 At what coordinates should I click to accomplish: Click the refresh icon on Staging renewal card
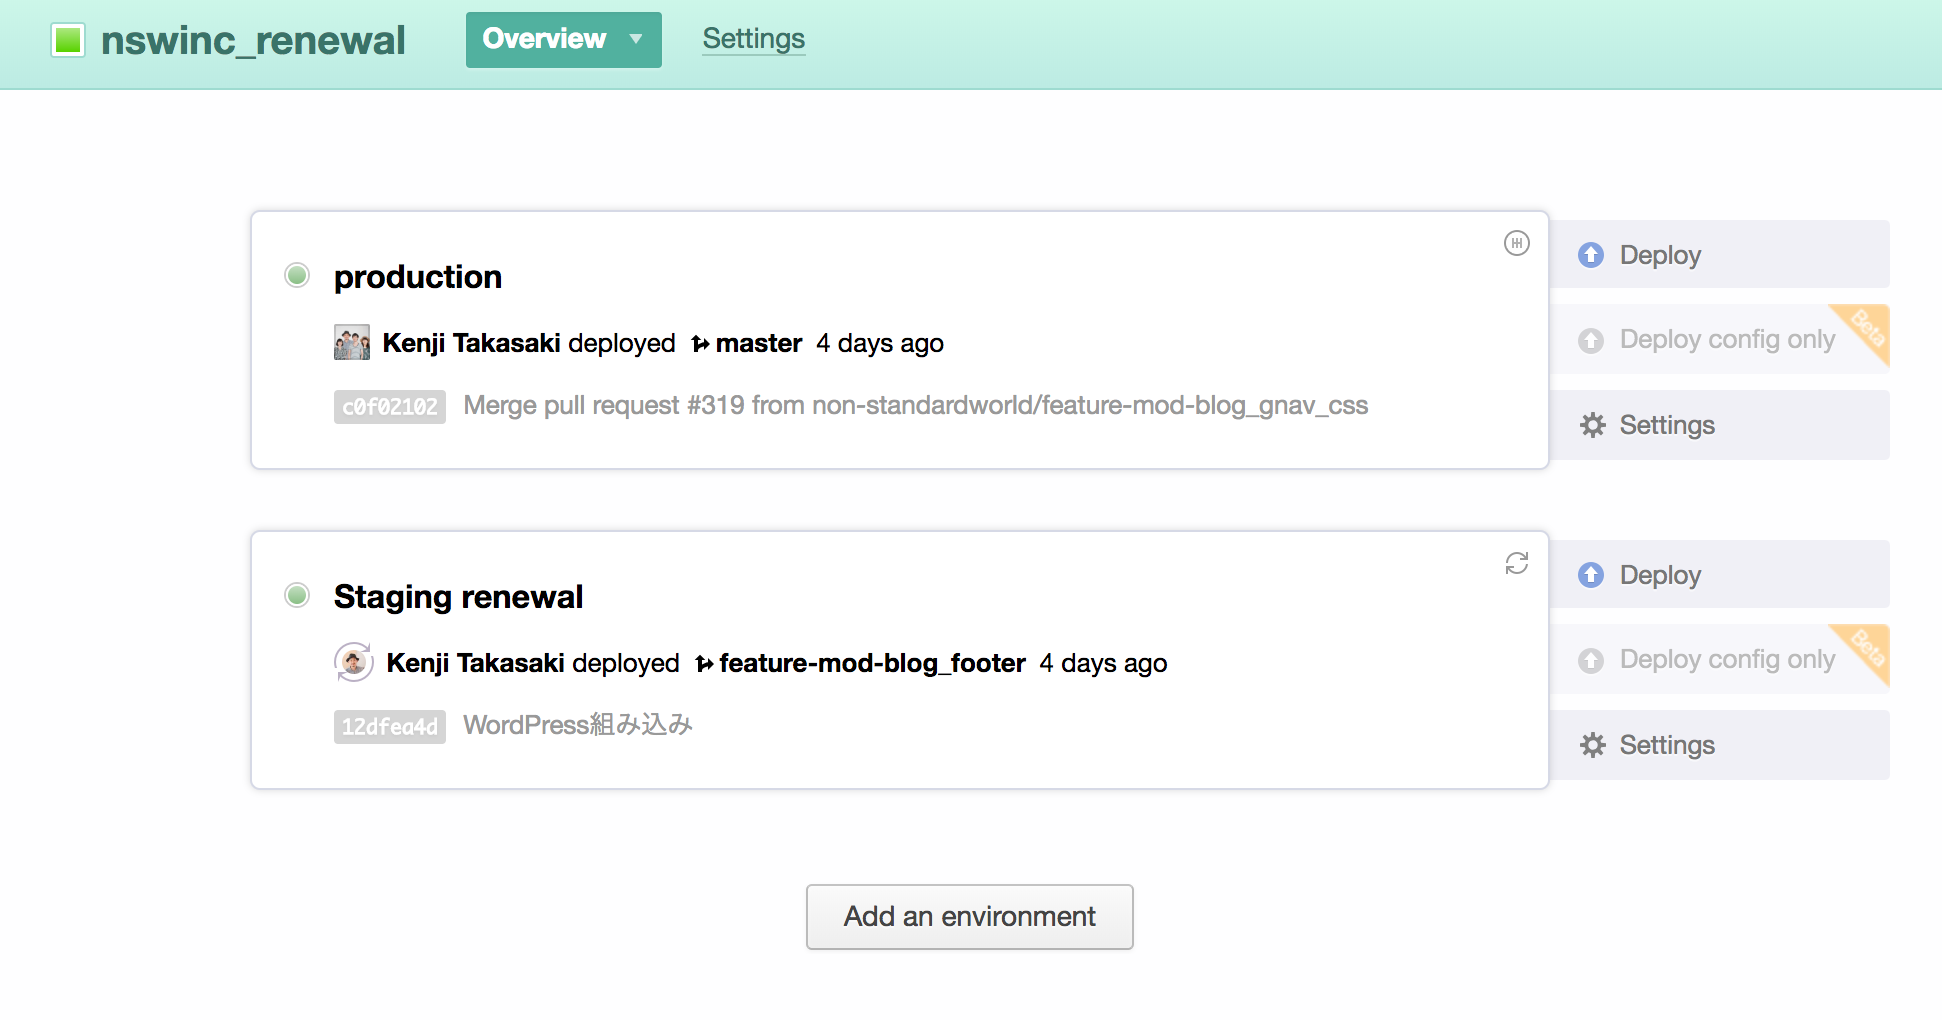(1516, 564)
